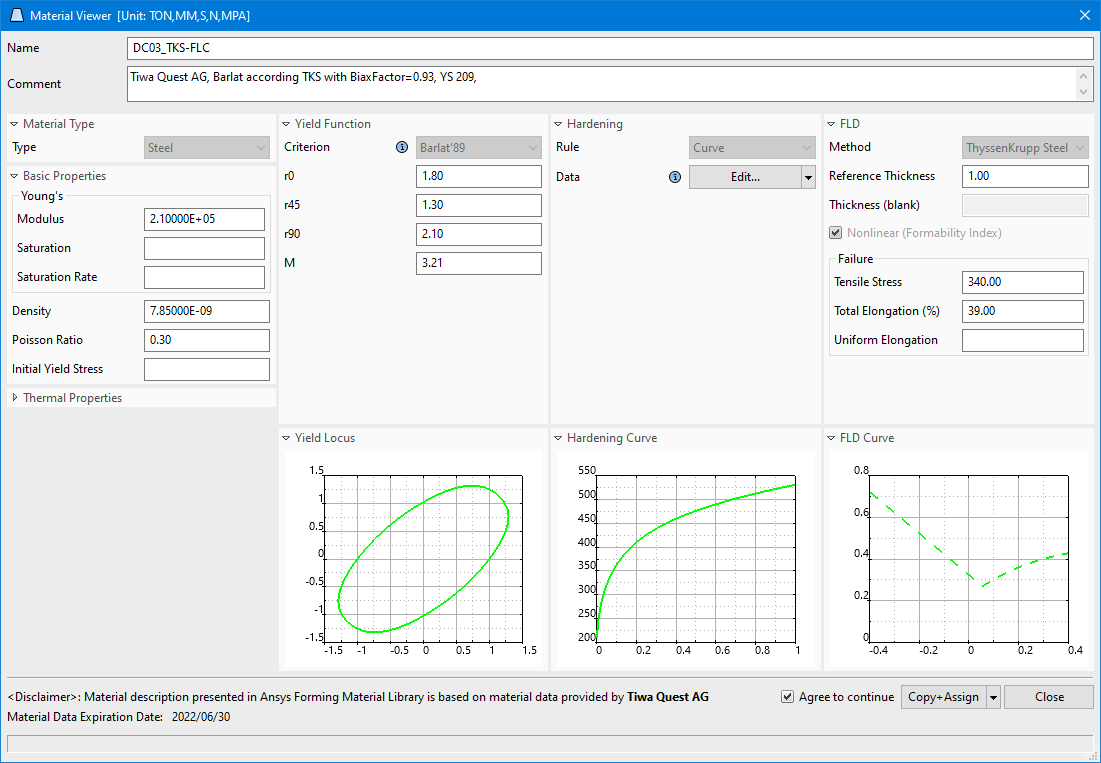Image resolution: width=1101 pixels, height=763 pixels.
Task: Click the Tensile Stress input field
Action: pos(1022,282)
